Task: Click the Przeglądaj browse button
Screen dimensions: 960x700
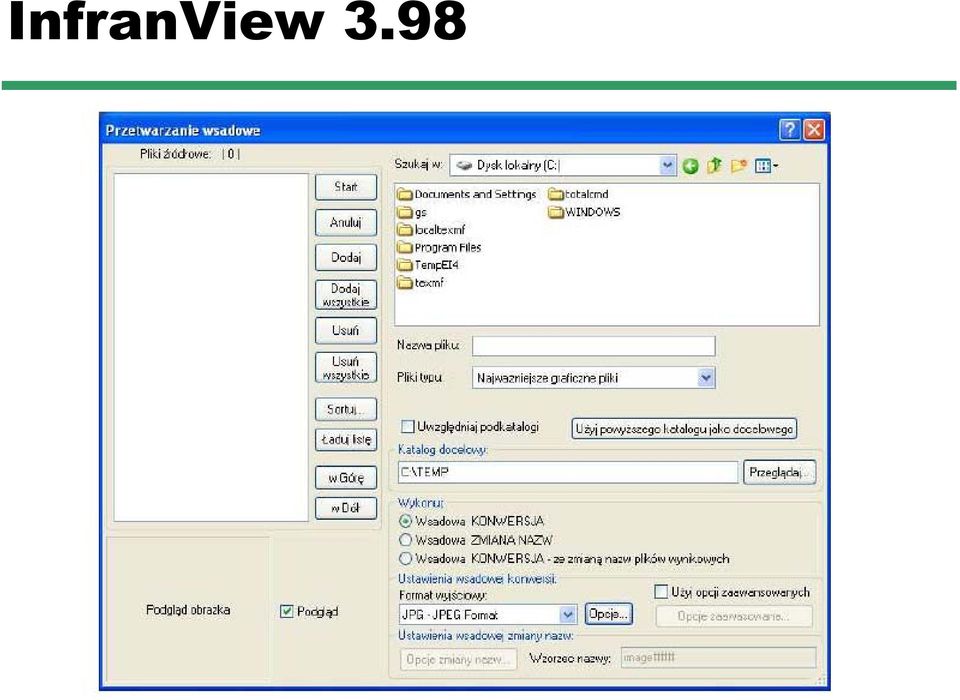Action: coord(779,472)
